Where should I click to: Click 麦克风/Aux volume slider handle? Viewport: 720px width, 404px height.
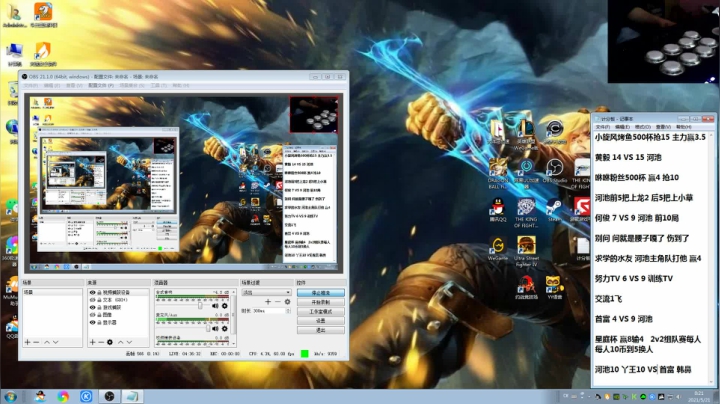[208, 328]
